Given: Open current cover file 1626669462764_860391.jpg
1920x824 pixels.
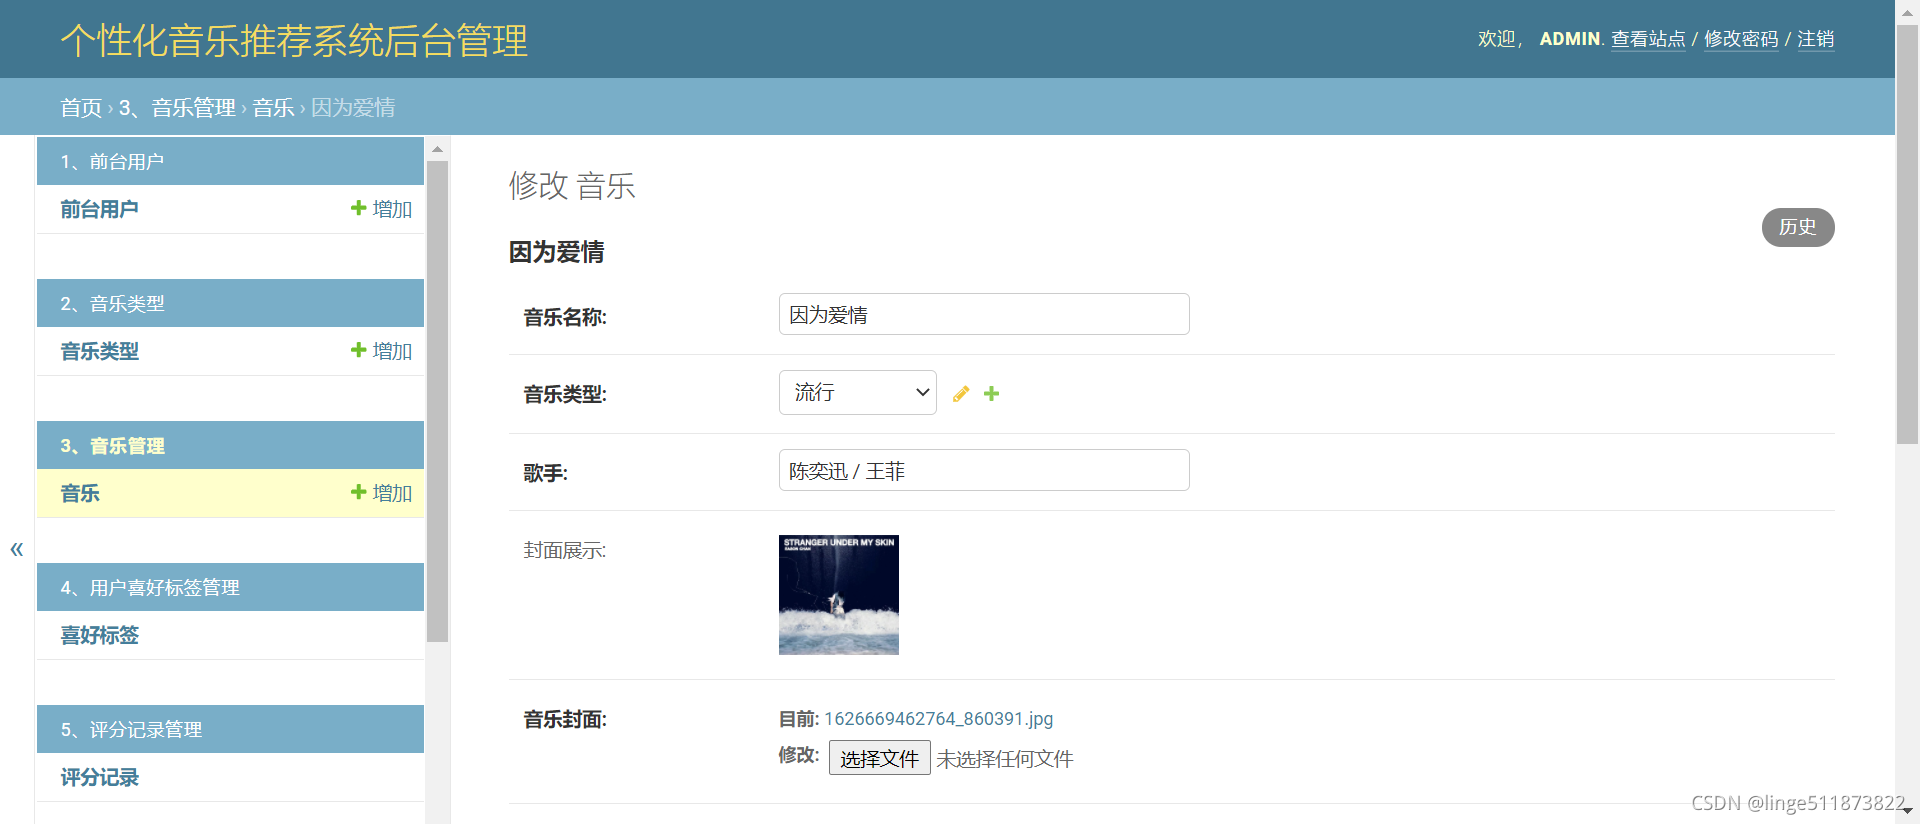Looking at the screenshot, I should click(x=938, y=719).
